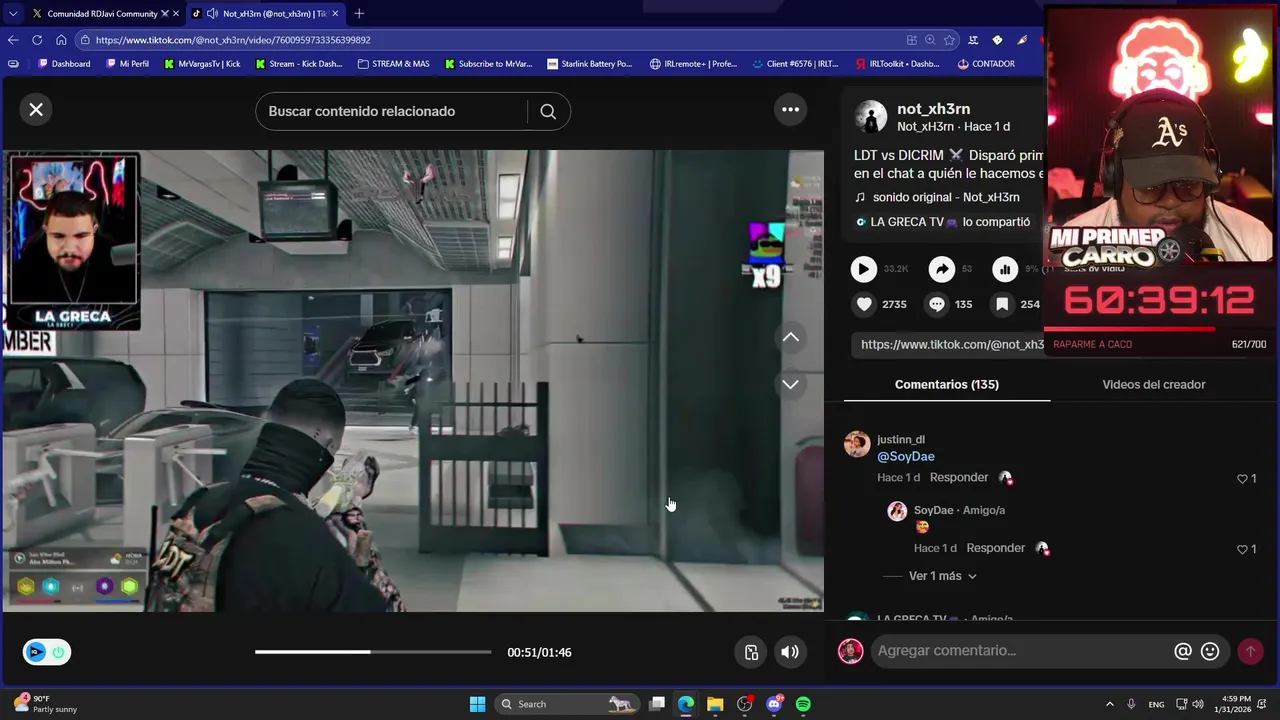Image resolution: width=1280 pixels, height=720 pixels.
Task: Zoom the page via magnifier icon in the address bar
Action: [930, 40]
